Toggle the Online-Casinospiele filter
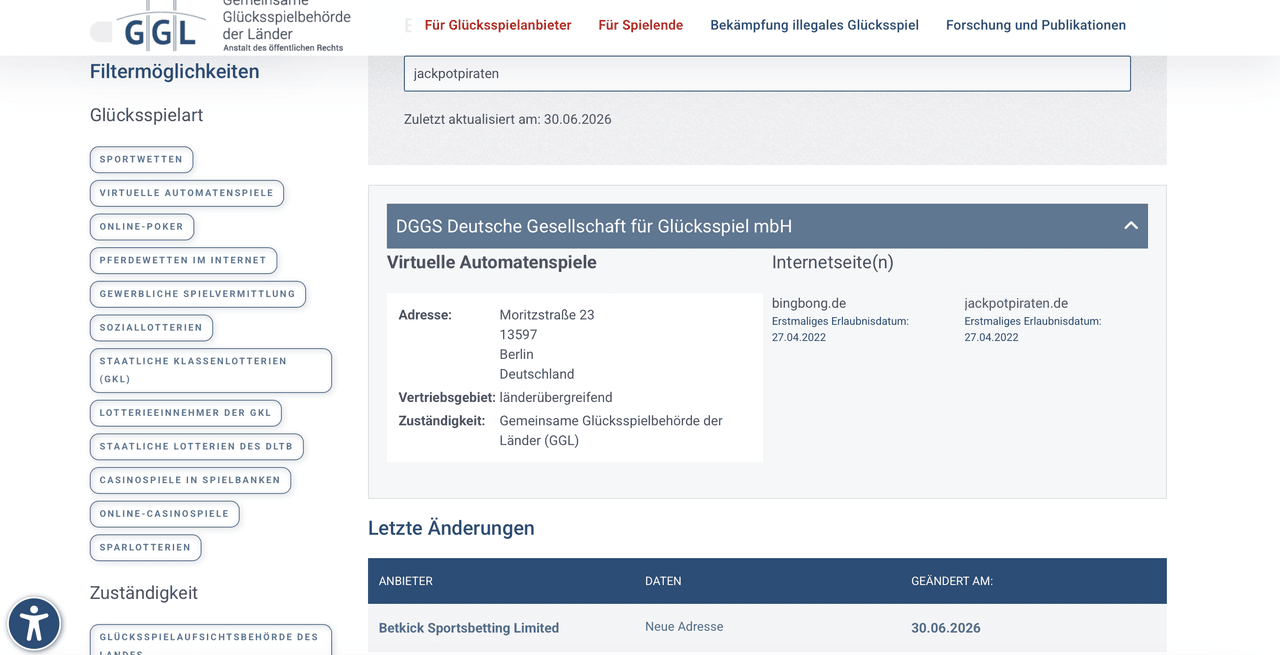The height and width of the screenshot is (655, 1280). [x=164, y=514]
